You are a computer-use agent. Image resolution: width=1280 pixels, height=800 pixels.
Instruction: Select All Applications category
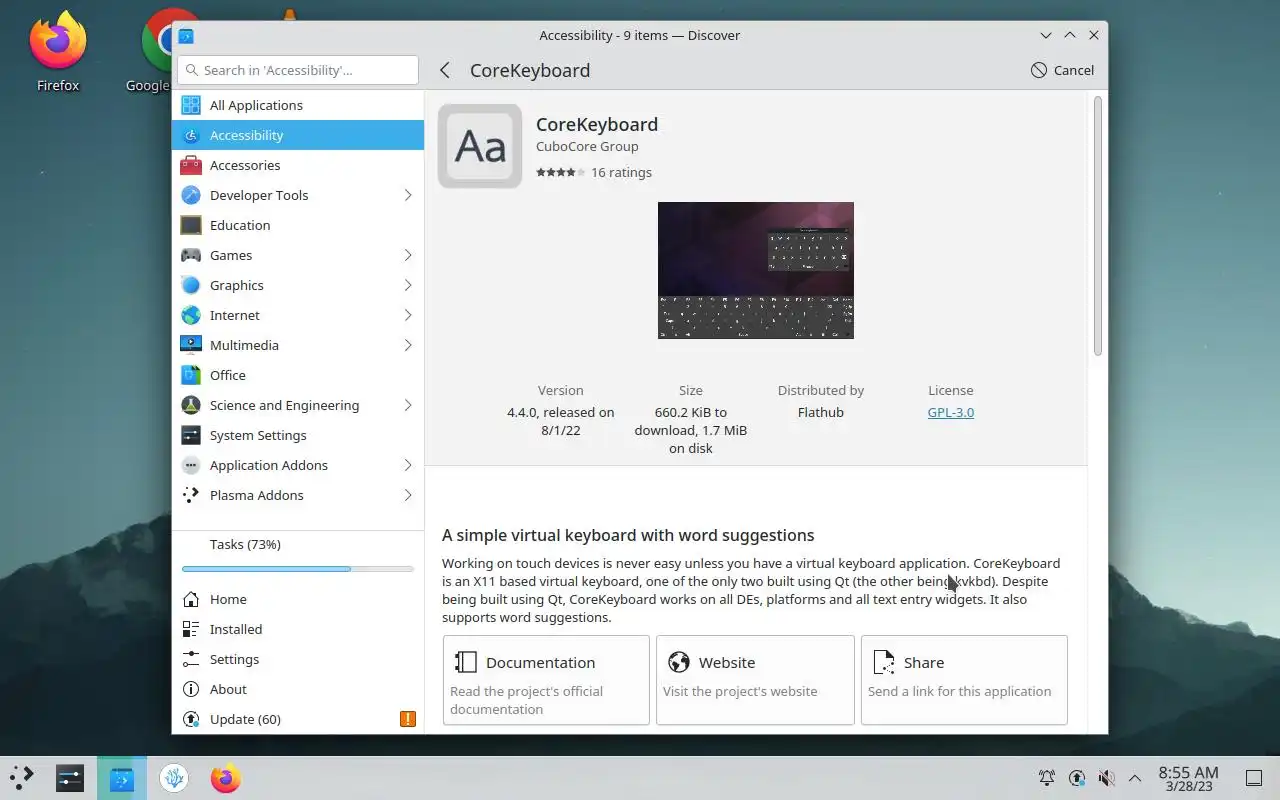[298, 105]
